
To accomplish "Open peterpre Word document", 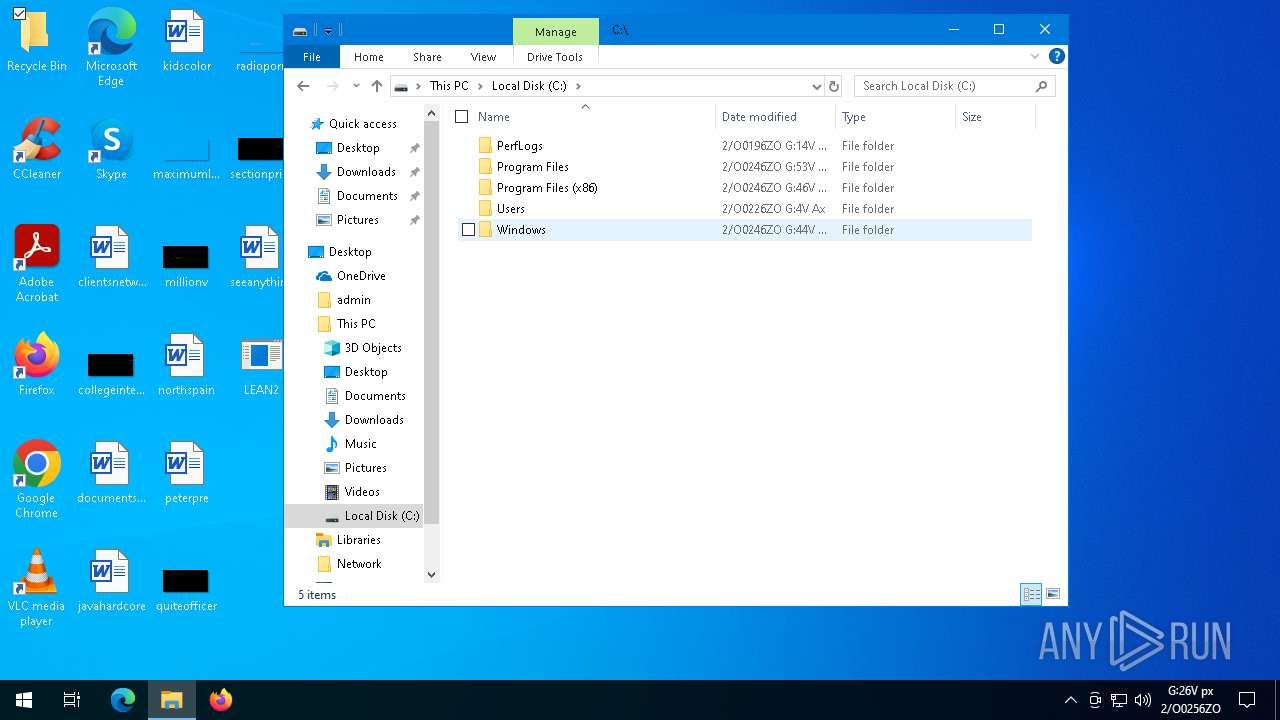I will tap(186, 474).
